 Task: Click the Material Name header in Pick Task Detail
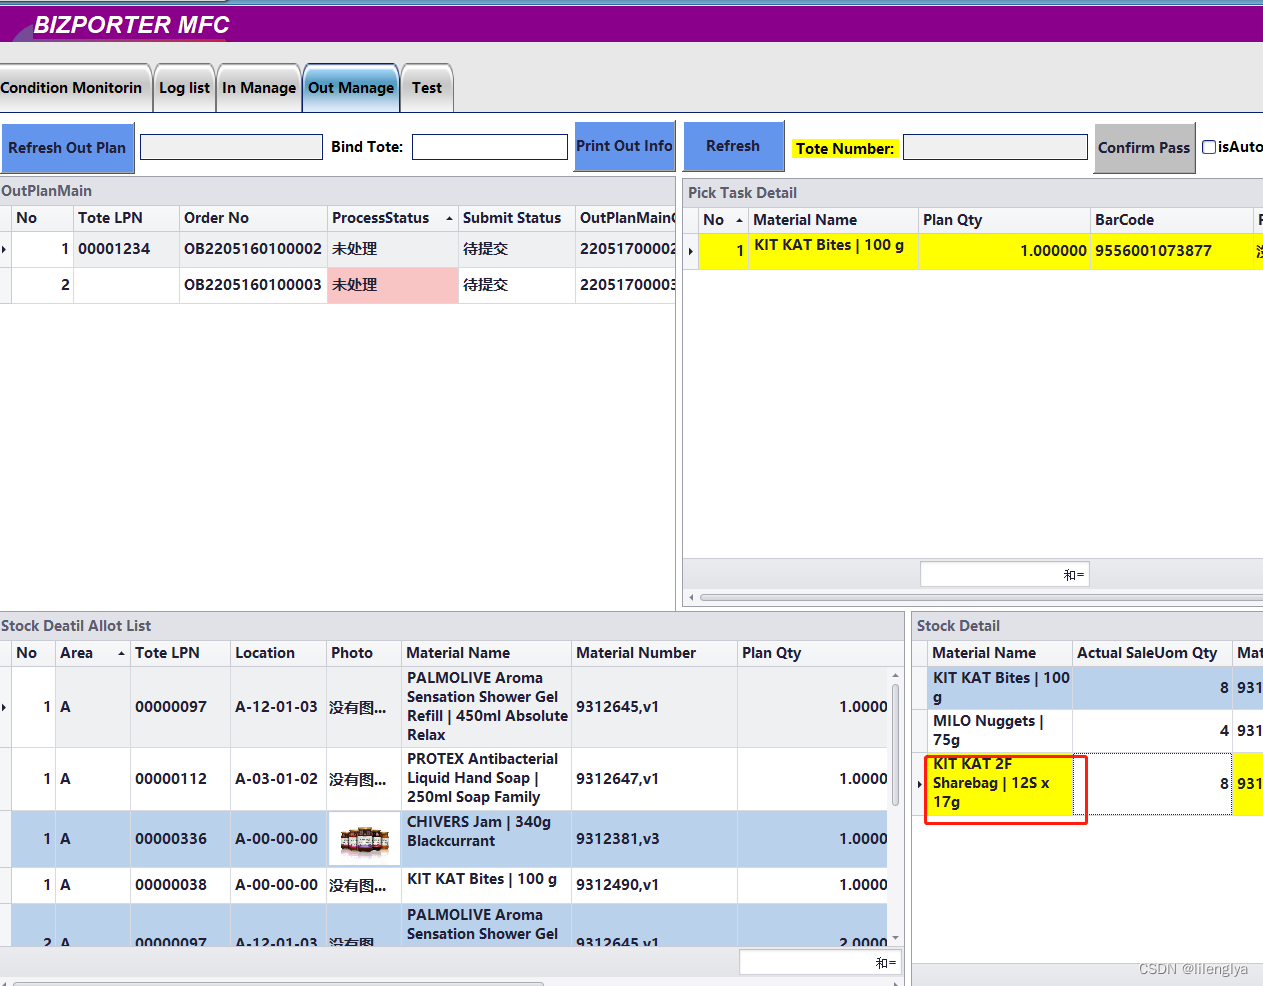pos(833,220)
